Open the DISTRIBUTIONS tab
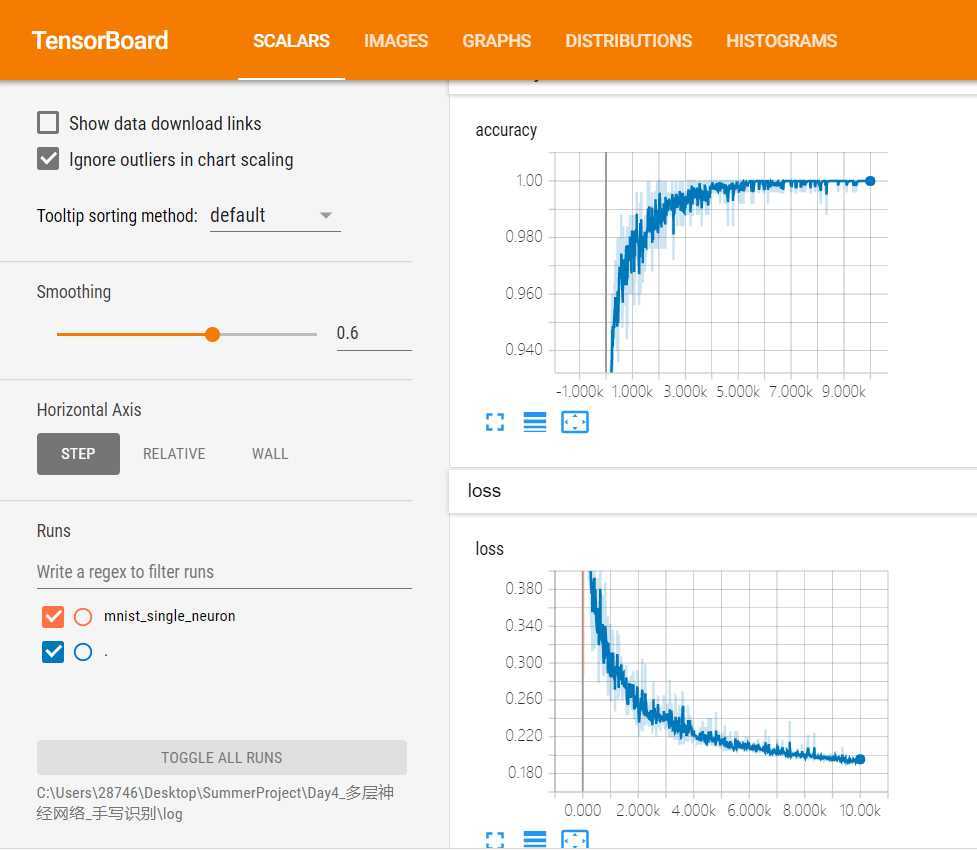The height and width of the screenshot is (851, 977). (x=628, y=41)
